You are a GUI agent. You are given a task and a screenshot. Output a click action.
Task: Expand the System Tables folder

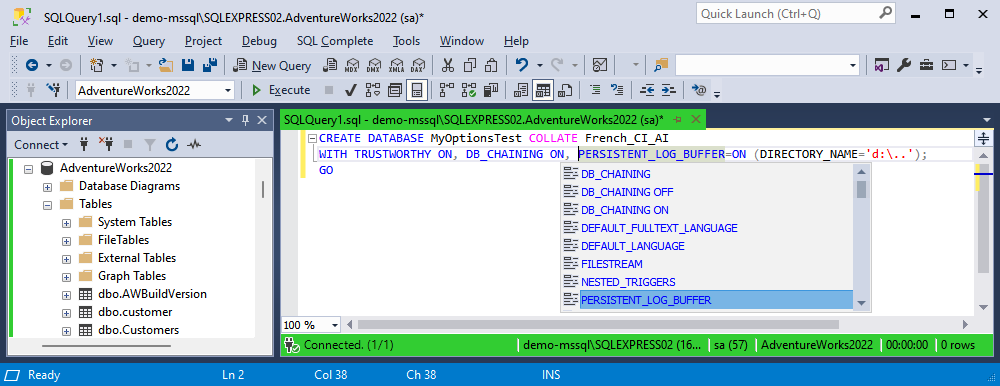point(66,223)
